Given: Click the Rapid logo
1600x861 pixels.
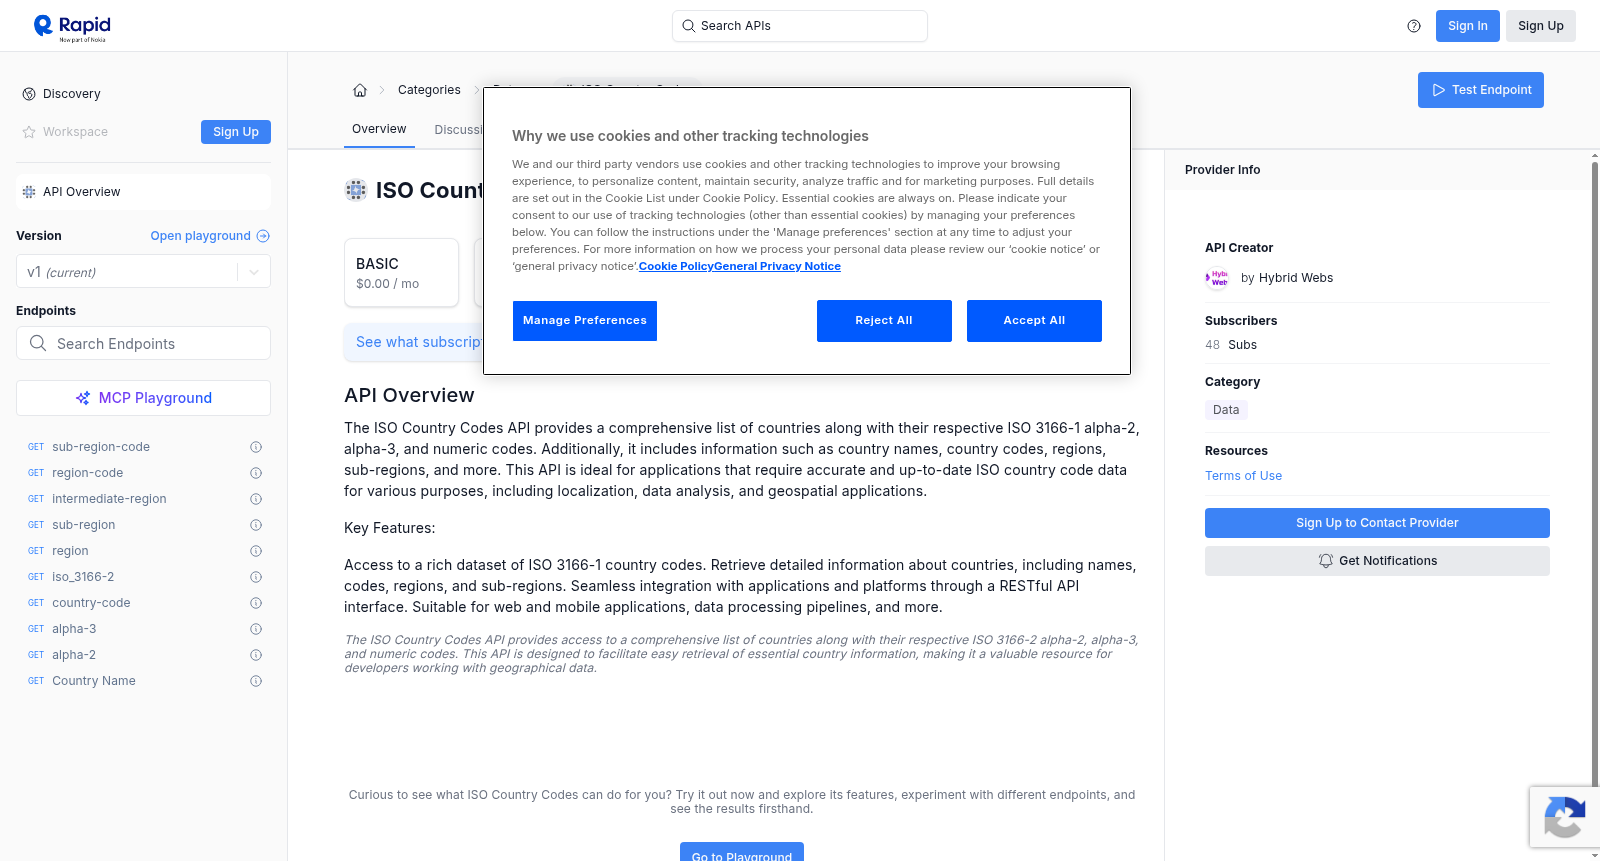Looking at the screenshot, I should pyautogui.click(x=72, y=27).
